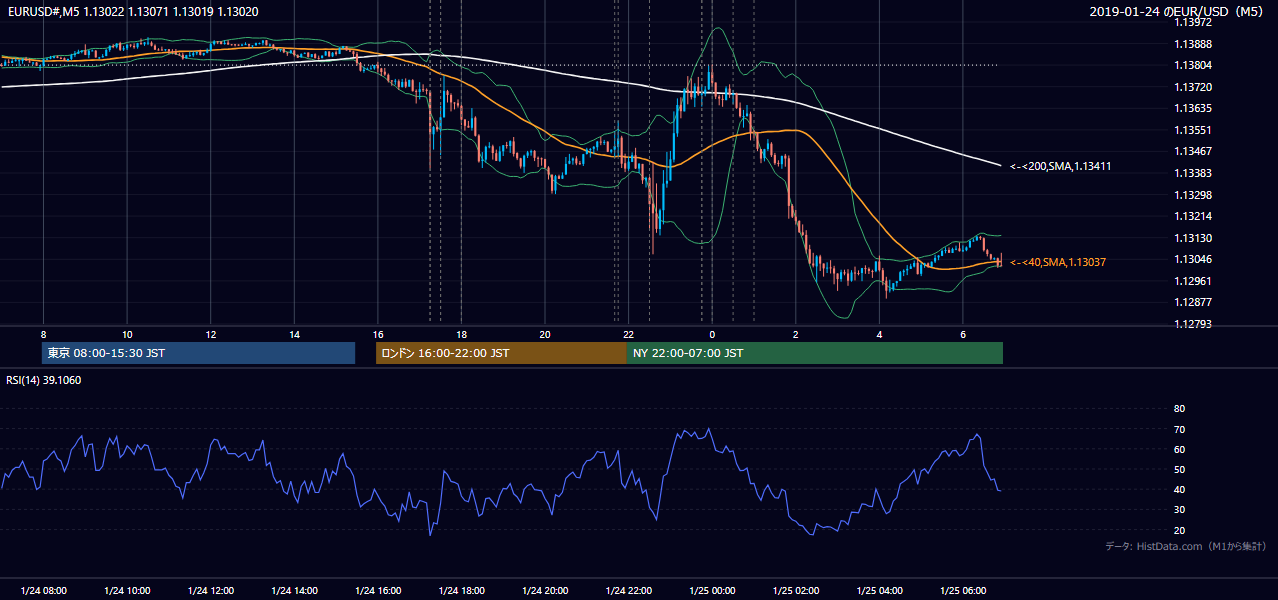This screenshot has height=600, width=1278.
Task: Click hour label 12 below price chart
Action: 210,334
